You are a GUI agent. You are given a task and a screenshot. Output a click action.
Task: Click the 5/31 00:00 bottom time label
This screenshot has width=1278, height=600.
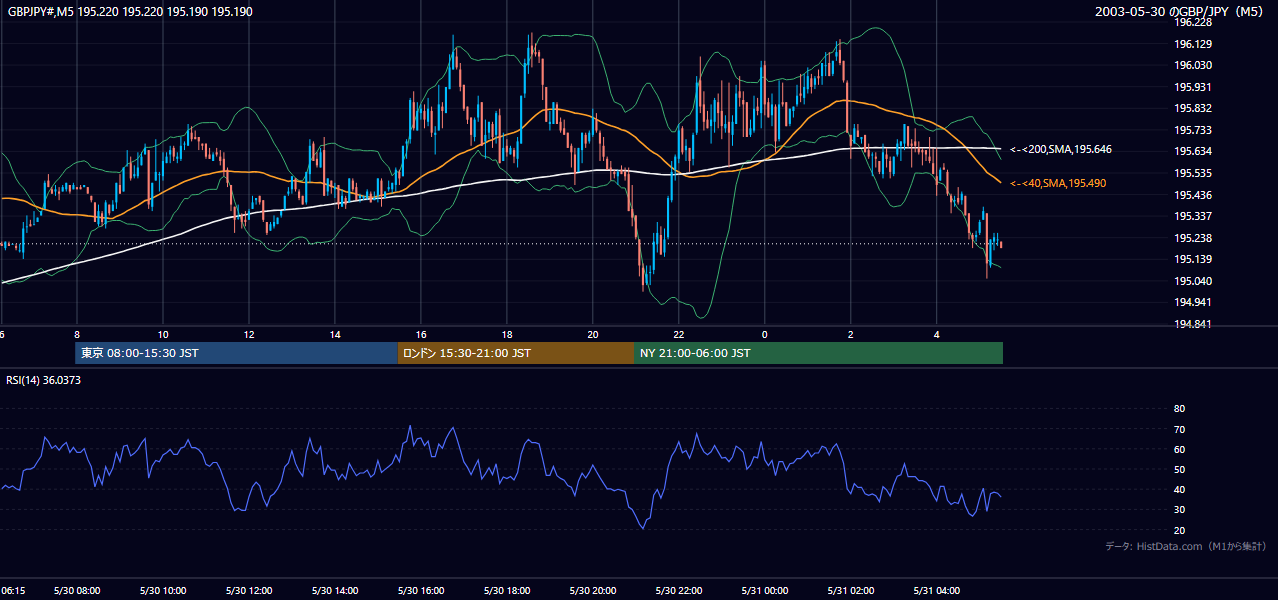tap(765, 591)
